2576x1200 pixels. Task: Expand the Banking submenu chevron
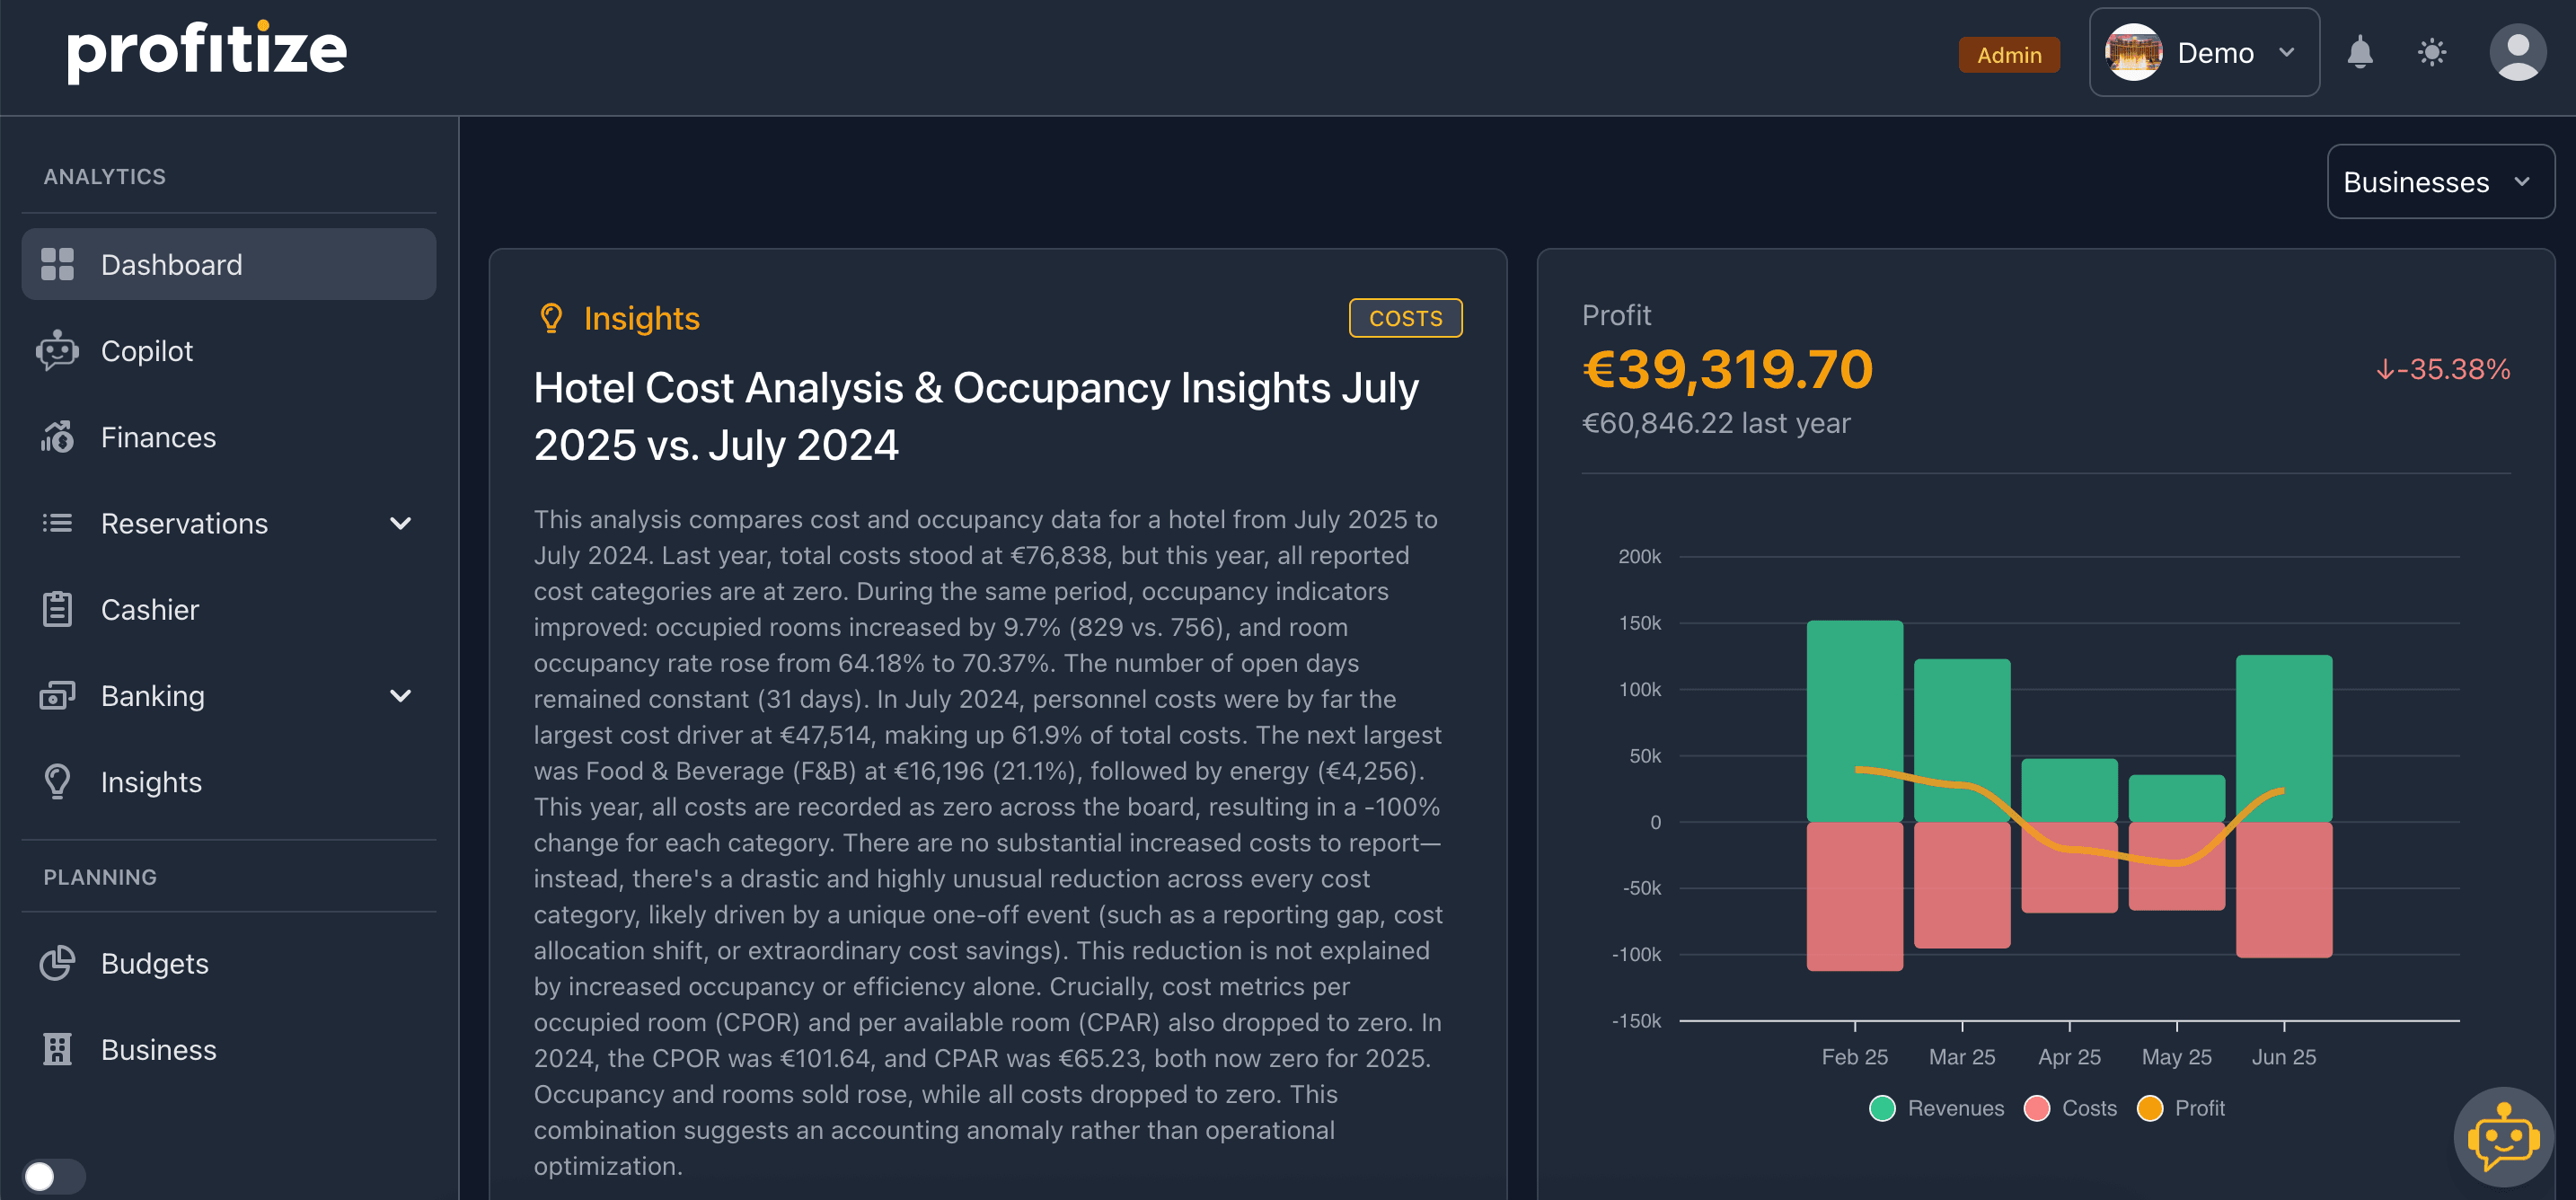(x=400, y=695)
